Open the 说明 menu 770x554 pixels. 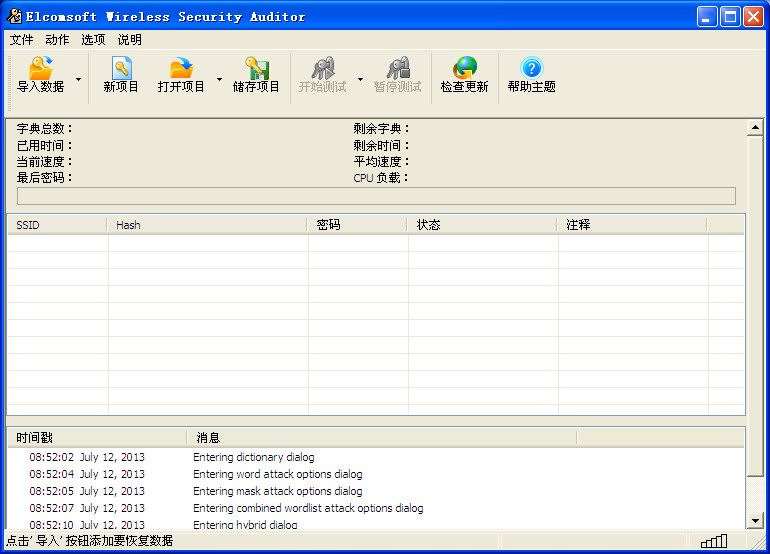click(x=130, y=40)
